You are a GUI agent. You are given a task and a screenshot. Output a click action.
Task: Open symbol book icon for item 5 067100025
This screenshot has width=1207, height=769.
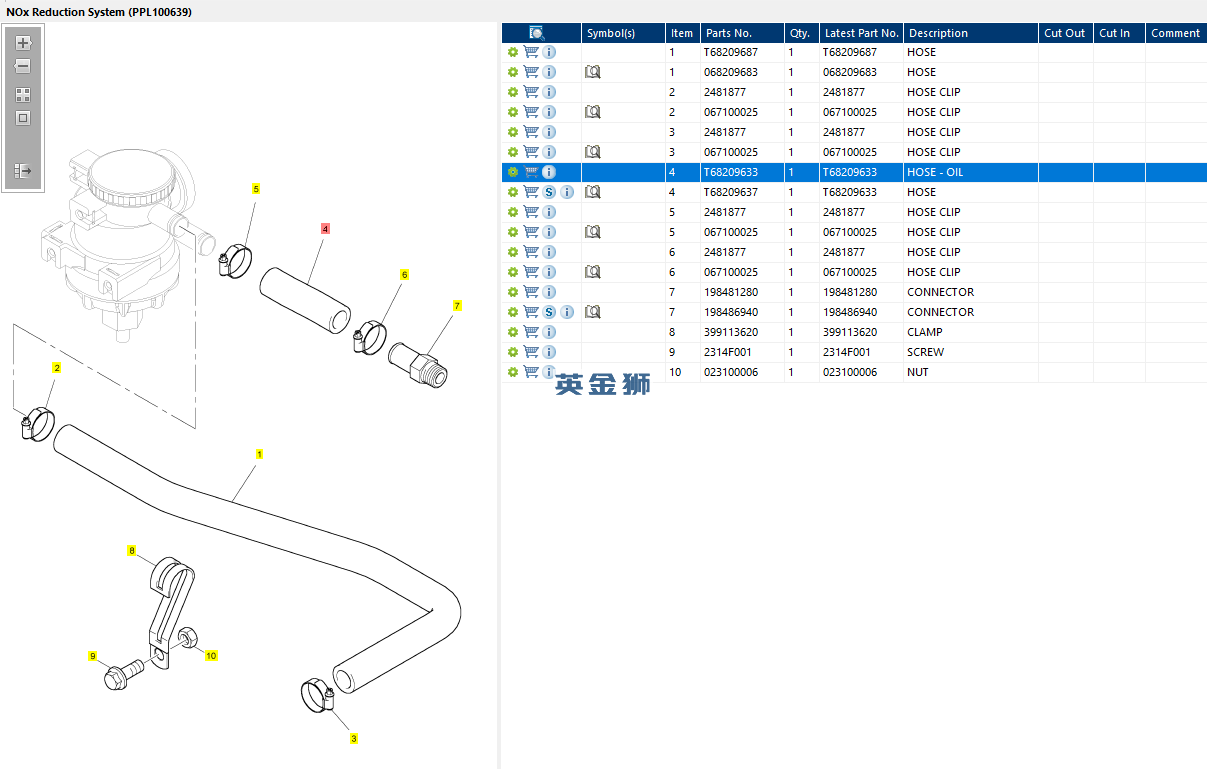pyautogui.click(x=592, y=232)
